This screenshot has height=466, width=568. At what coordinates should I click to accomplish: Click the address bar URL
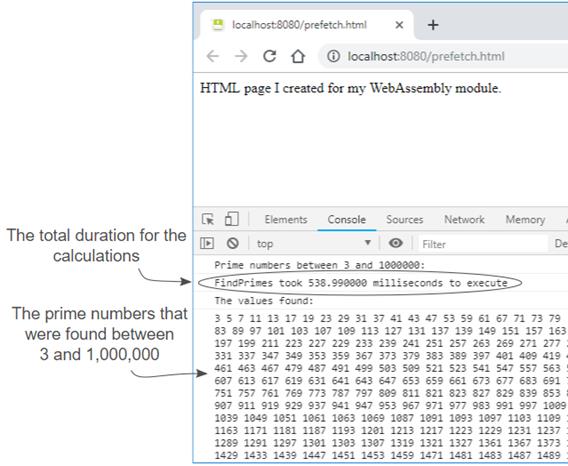tap(426, 56)
